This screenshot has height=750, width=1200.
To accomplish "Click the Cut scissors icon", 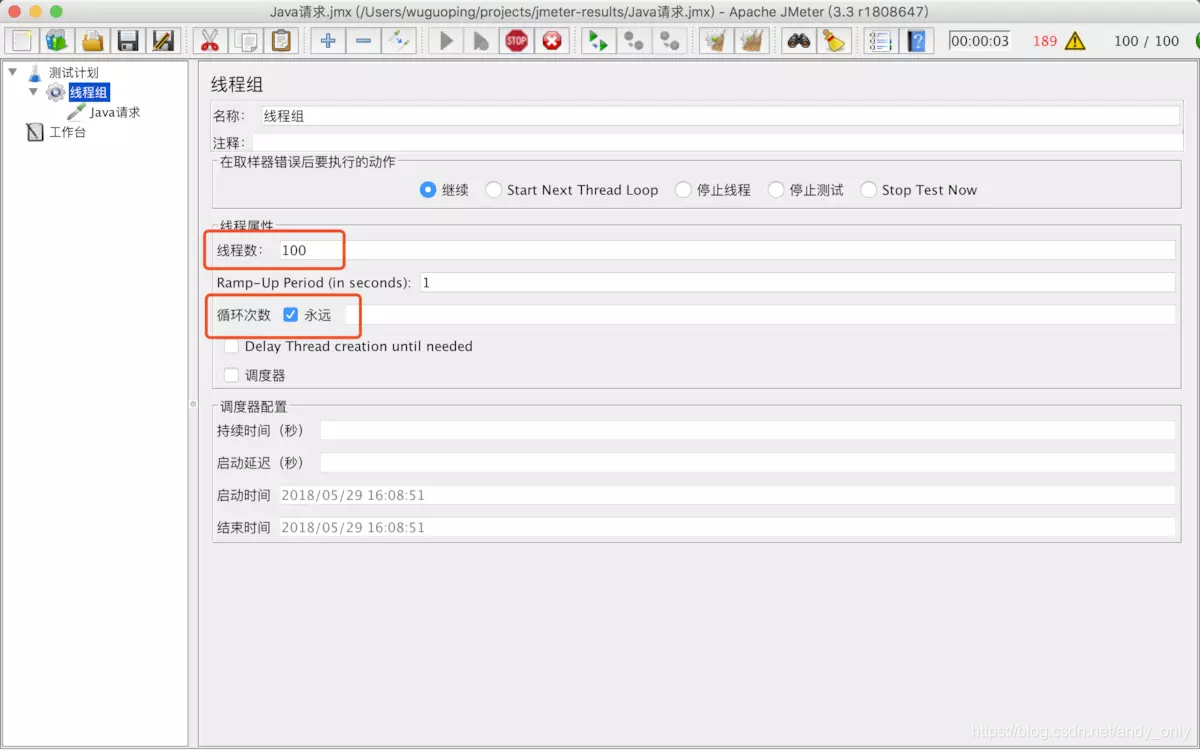I will (x=209, y=41).
